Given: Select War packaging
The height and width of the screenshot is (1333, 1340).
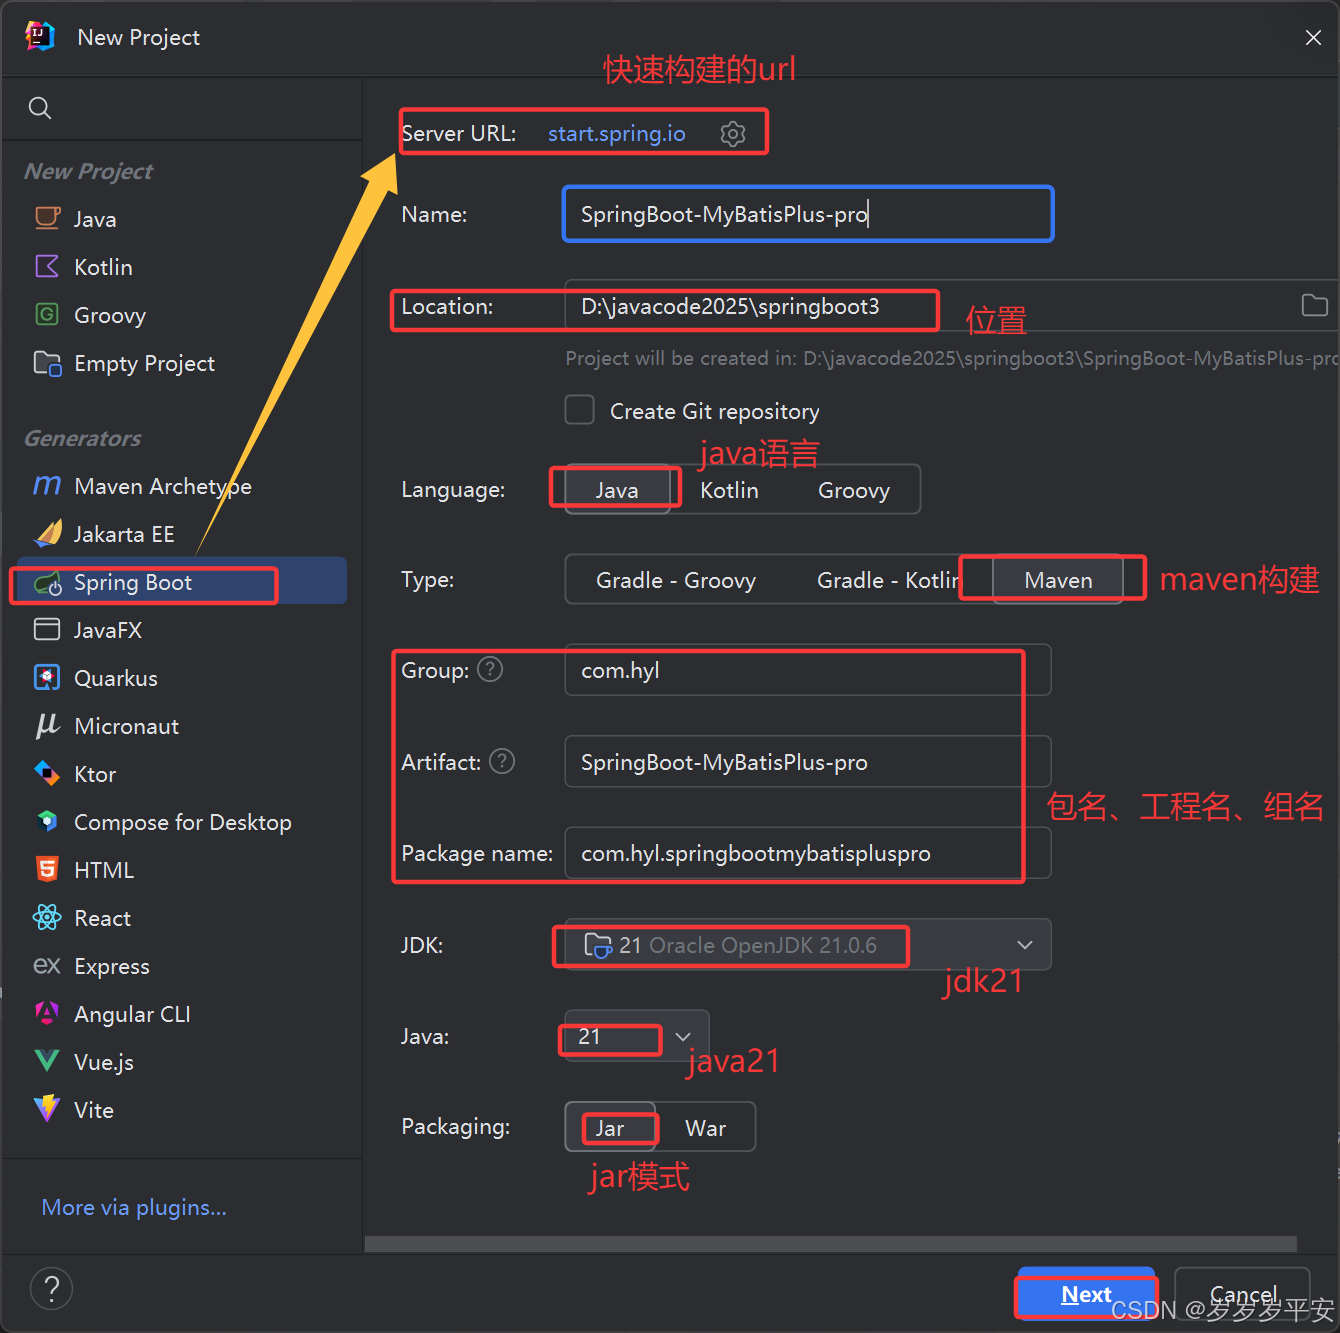Looking at the screenshot, I should click(x=706, y=1128).
